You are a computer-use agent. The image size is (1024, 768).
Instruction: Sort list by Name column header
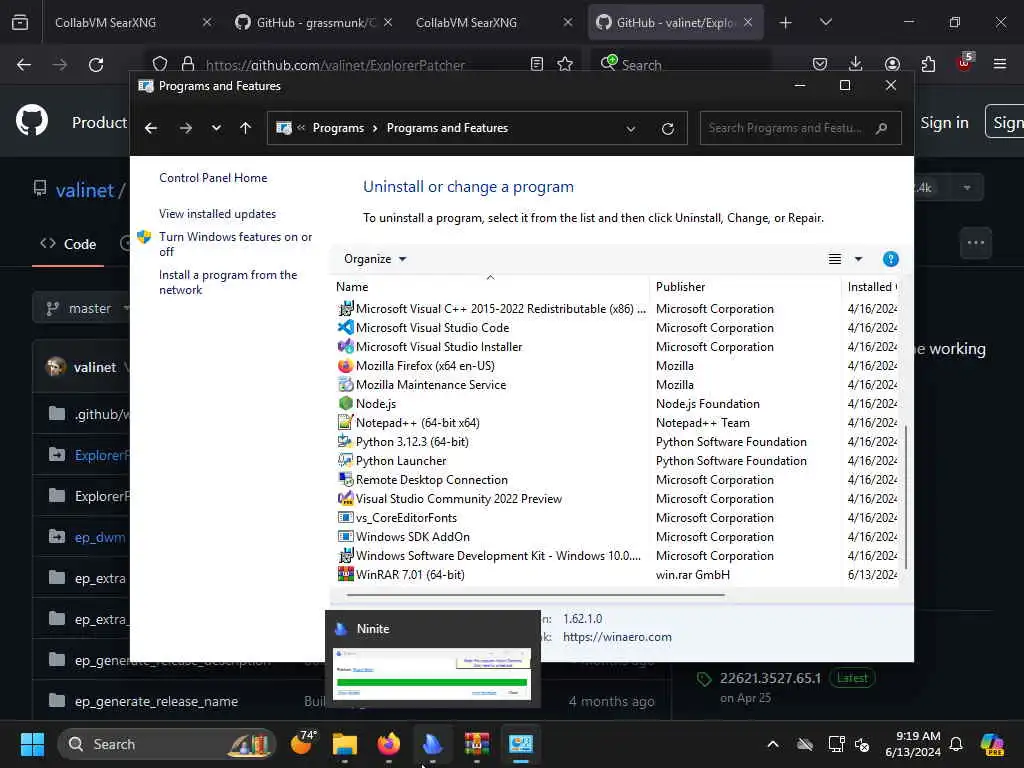490,287
